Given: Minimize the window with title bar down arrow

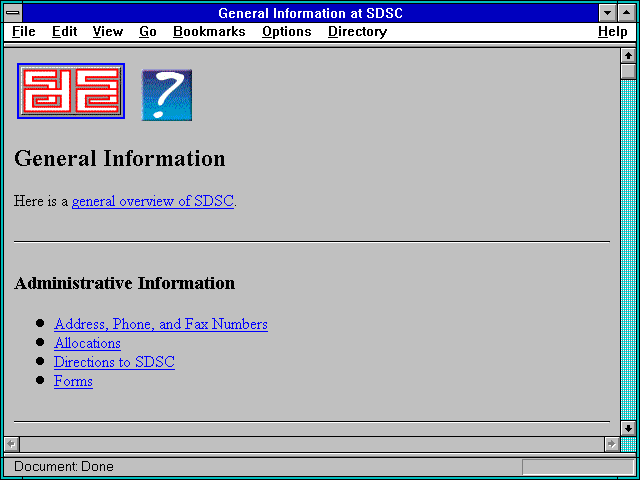Looking at the screenshot, I should 607,13.
